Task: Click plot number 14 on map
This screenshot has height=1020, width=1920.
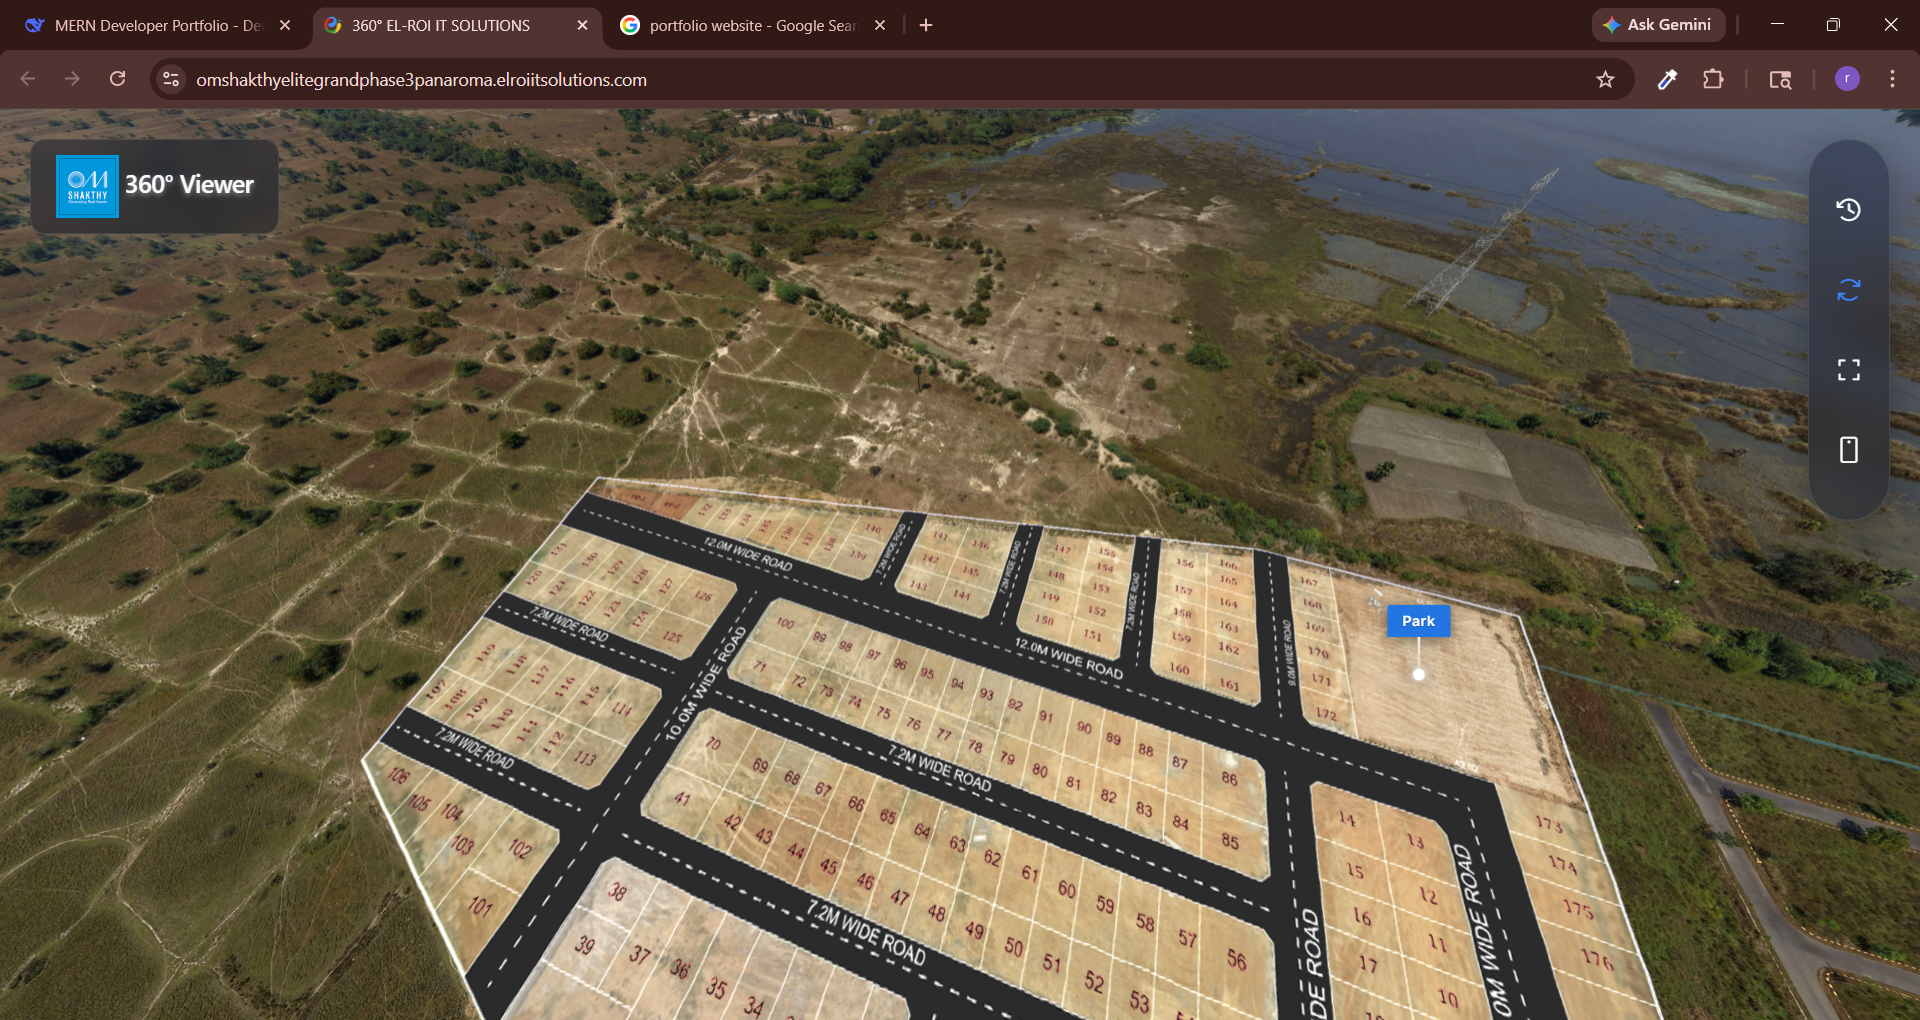Action: point(1347,819)
